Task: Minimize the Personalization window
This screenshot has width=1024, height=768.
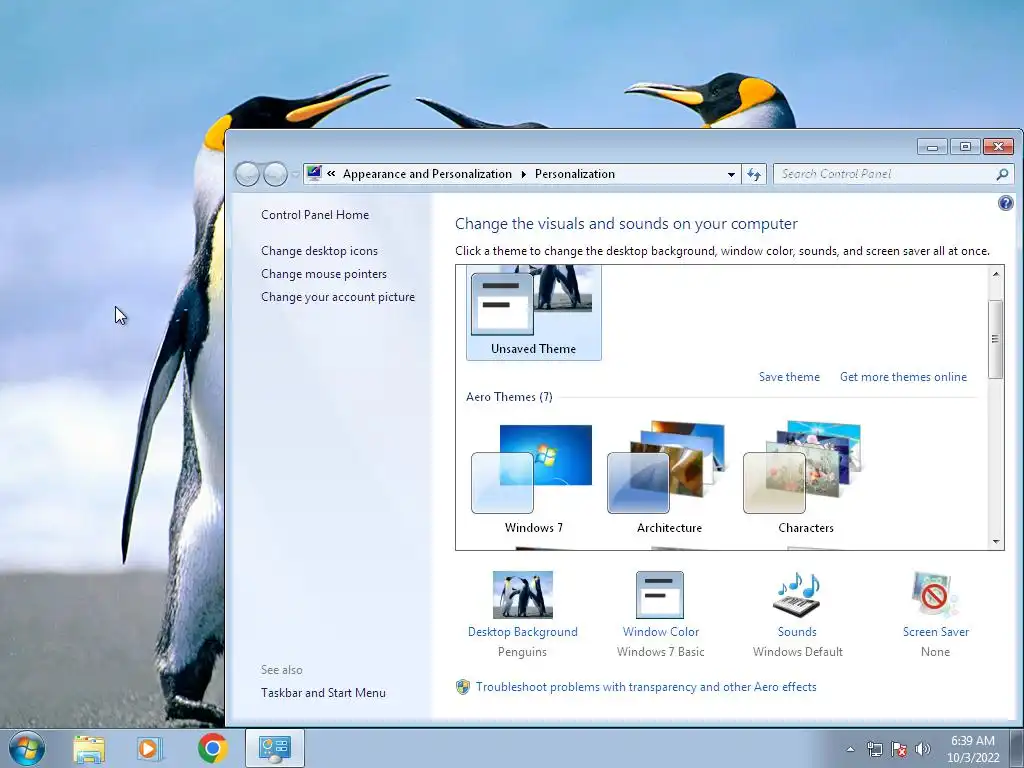Action: 932,147
